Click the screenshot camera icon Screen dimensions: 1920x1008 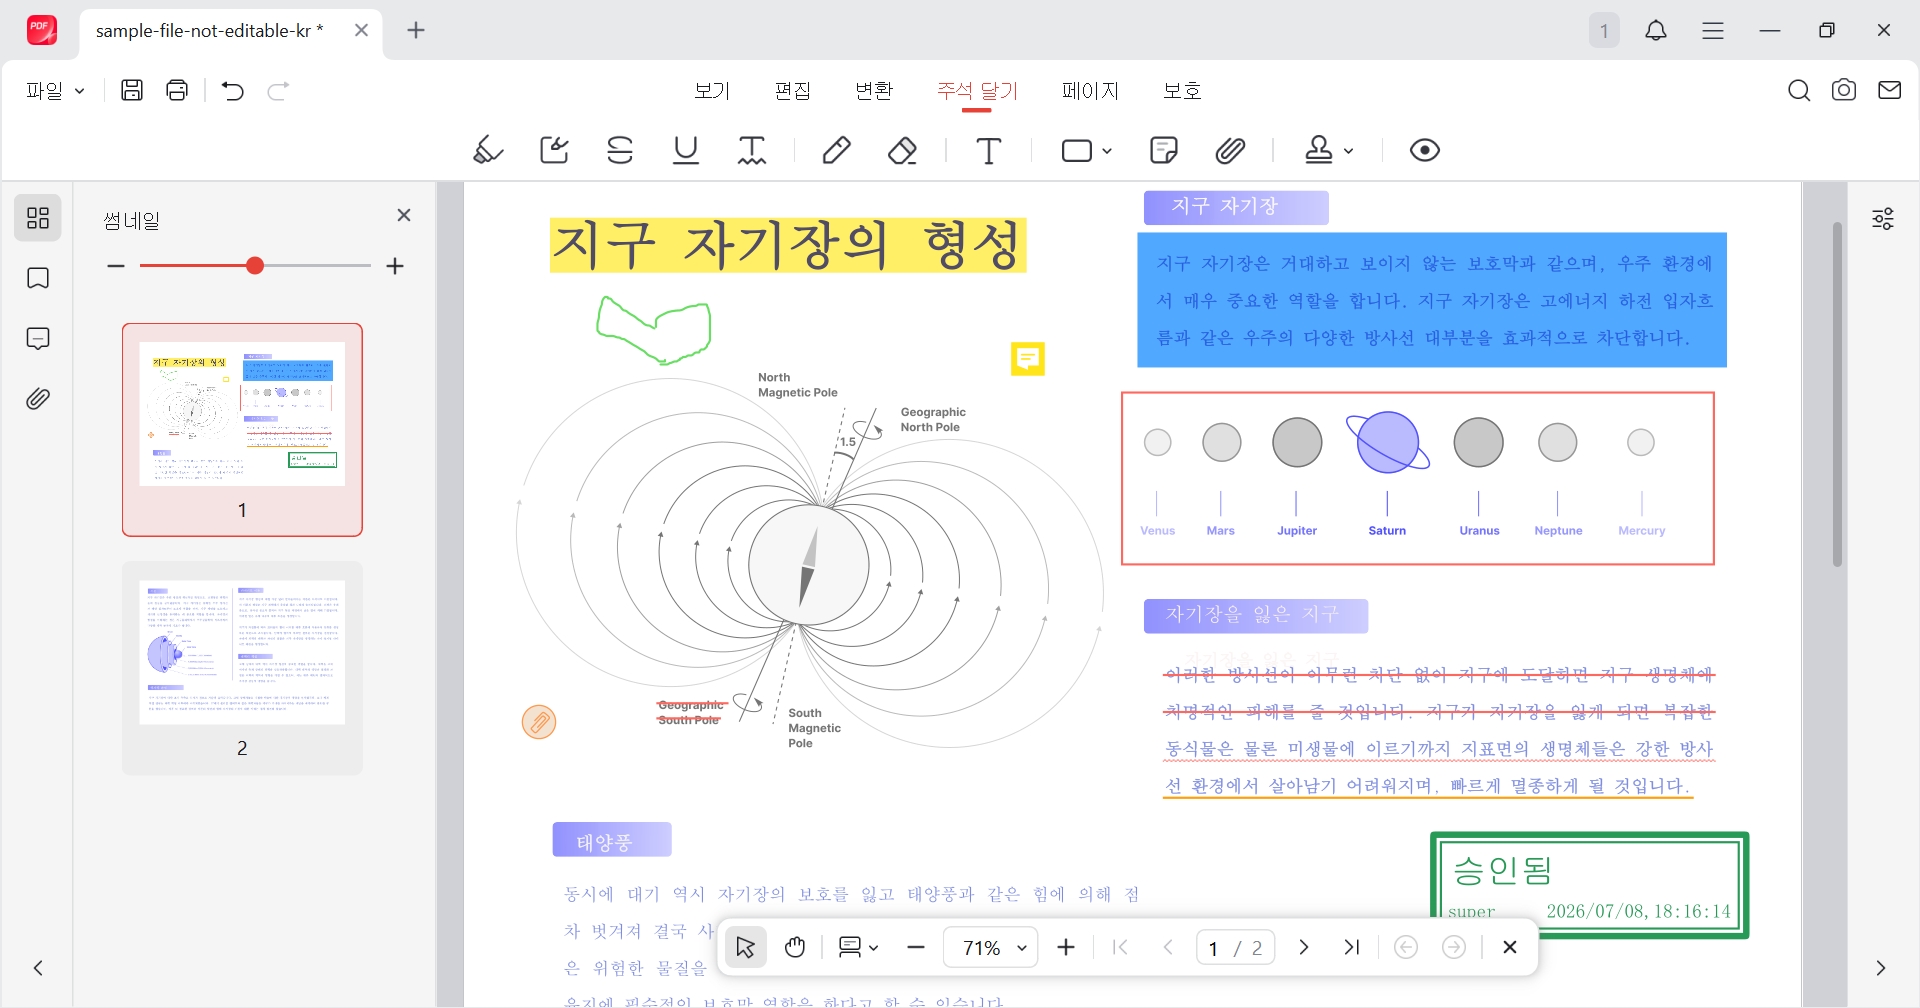pos(1844,90)
